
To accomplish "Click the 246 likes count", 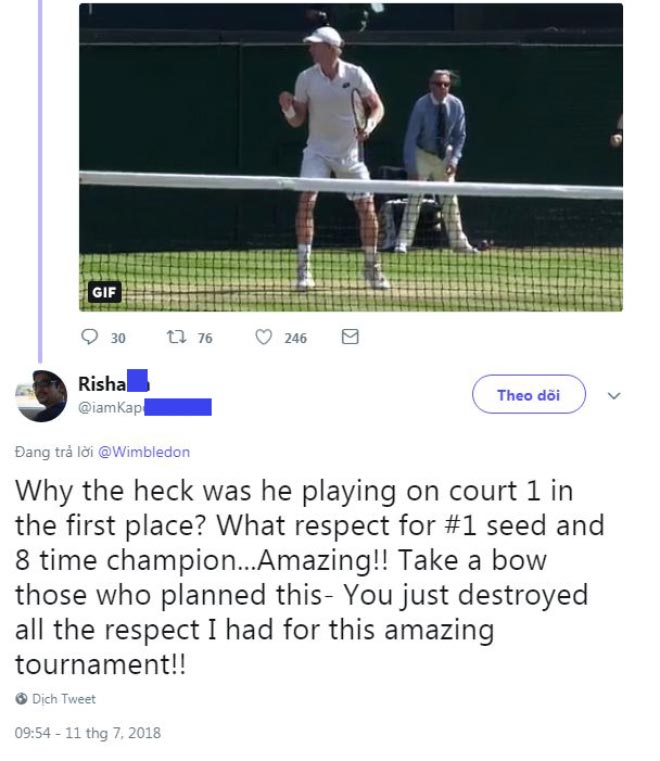I will pyautogui.click(x=295, y=339).
